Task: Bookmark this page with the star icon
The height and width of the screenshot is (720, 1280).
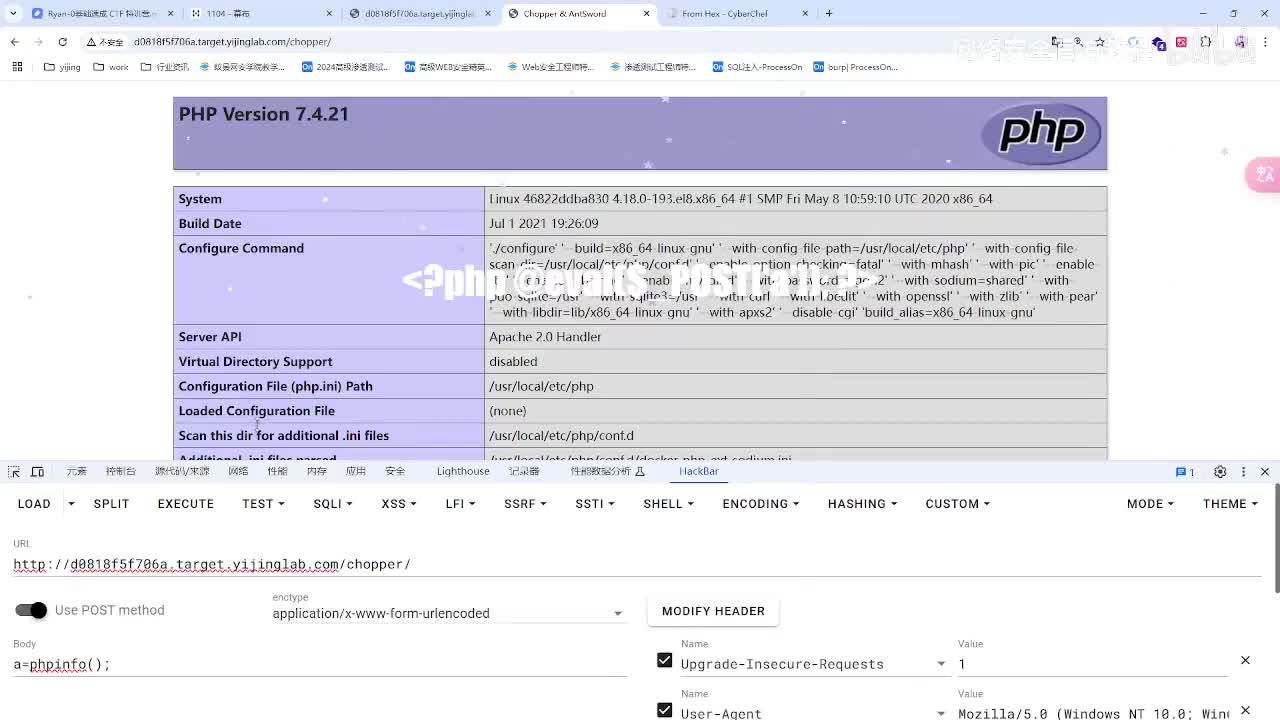Action: pyautogui.click(x=1100, y=42)
